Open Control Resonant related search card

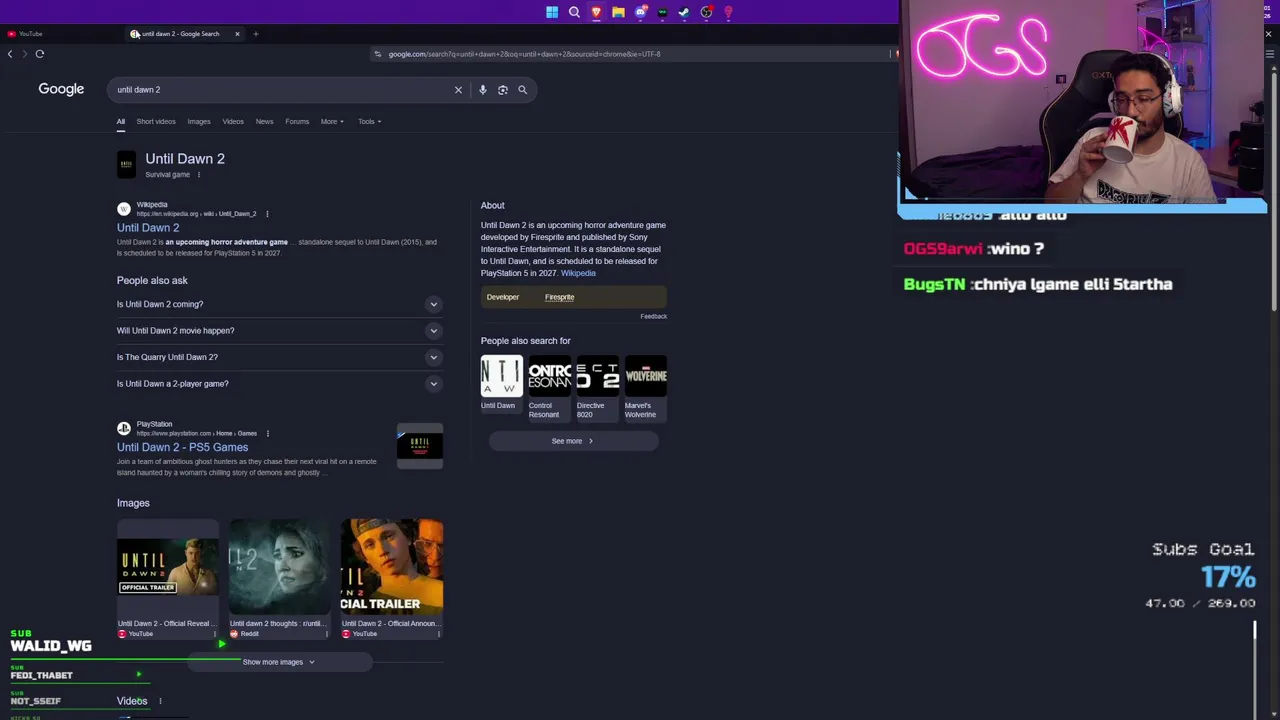(x=549, y=388)
